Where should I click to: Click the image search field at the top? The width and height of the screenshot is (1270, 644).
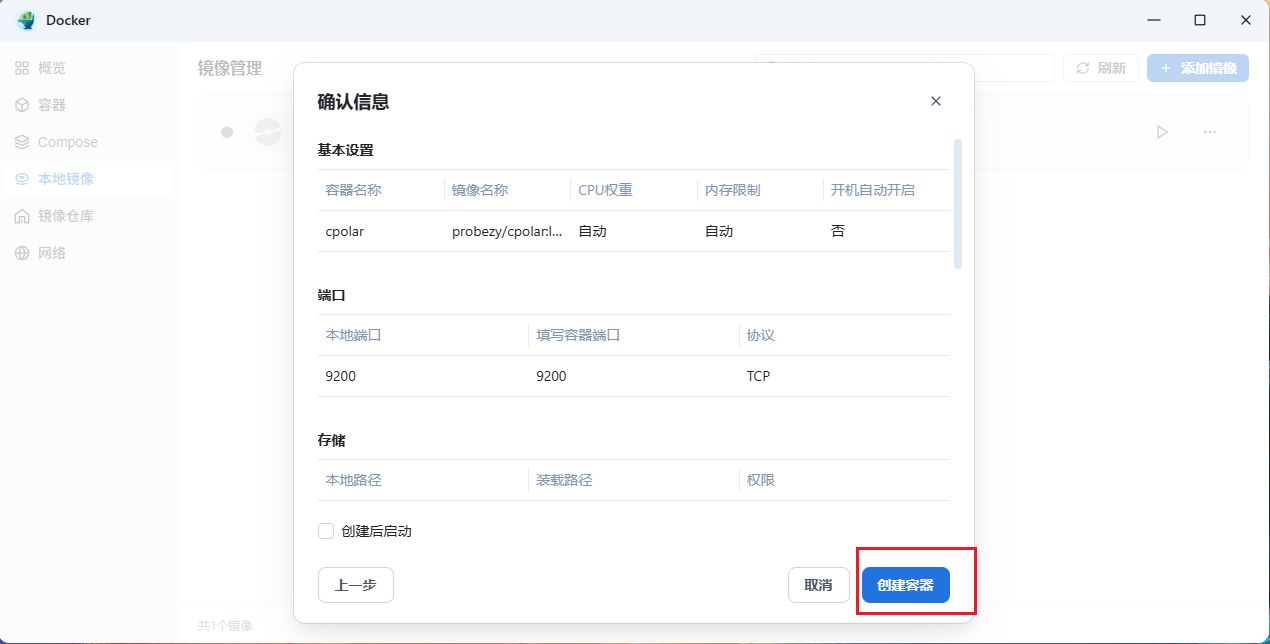point(1010,68)
